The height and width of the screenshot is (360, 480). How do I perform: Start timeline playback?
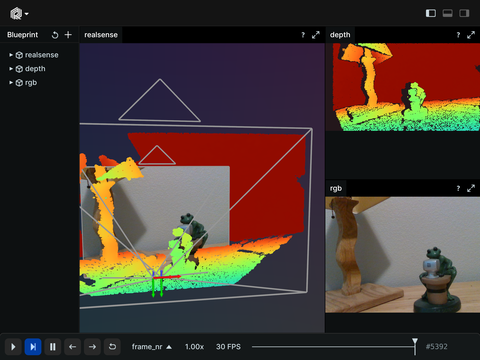[x=13, y=347]
